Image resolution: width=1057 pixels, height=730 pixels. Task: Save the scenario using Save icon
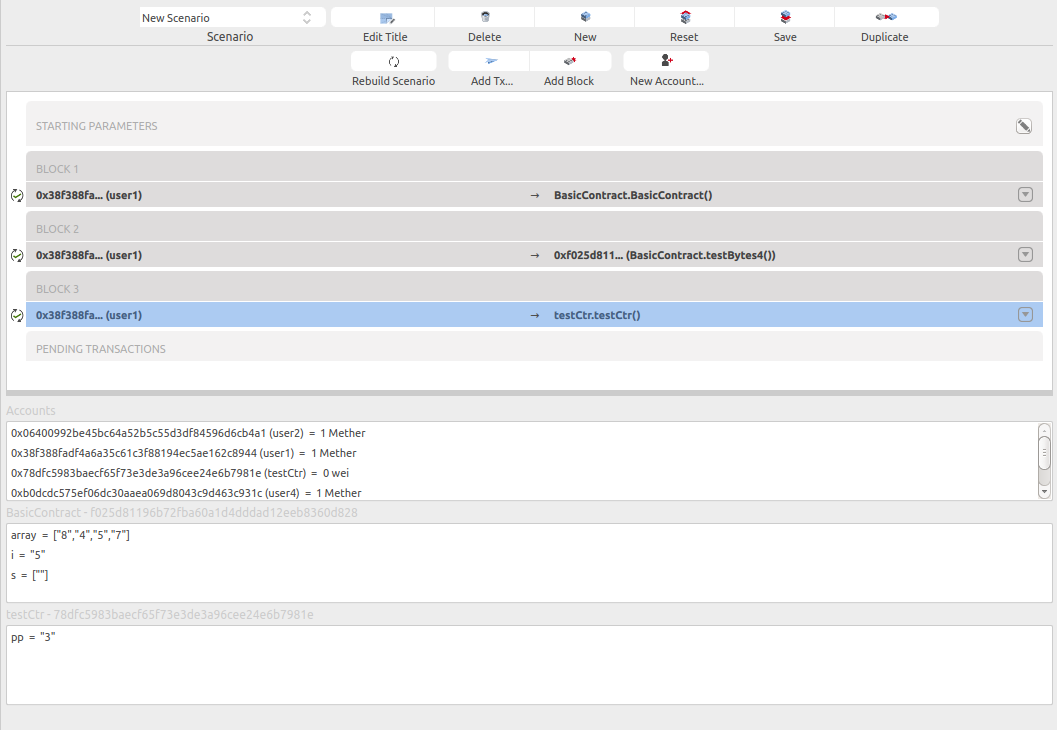click(x=785, y=18)
